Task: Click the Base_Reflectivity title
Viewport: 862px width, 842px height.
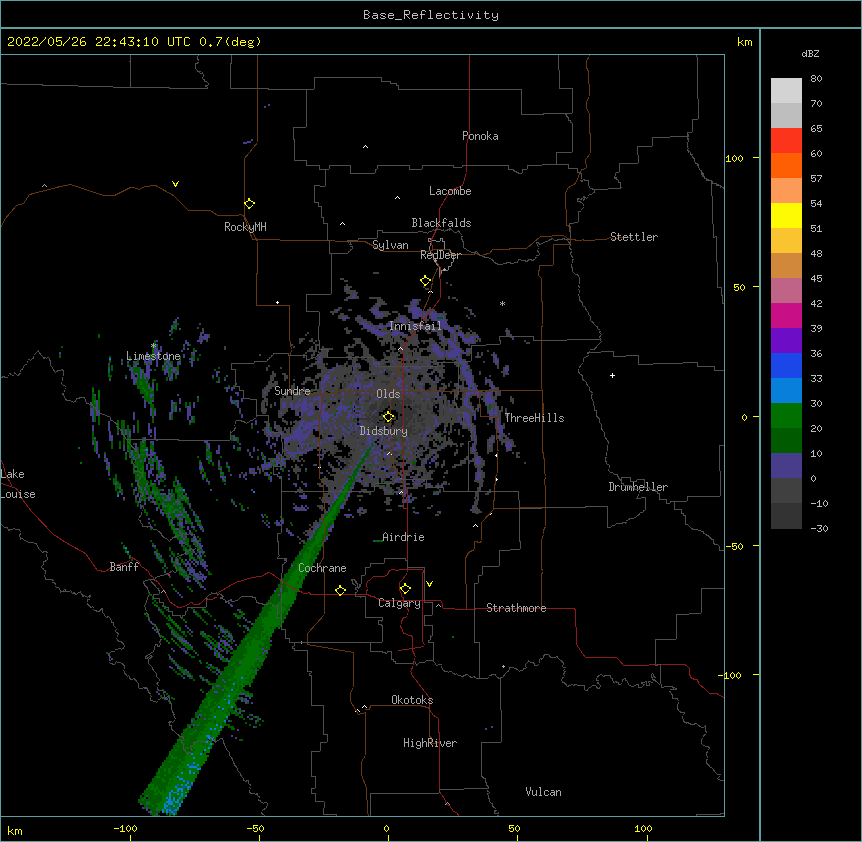Action: (x=431, y=15)
